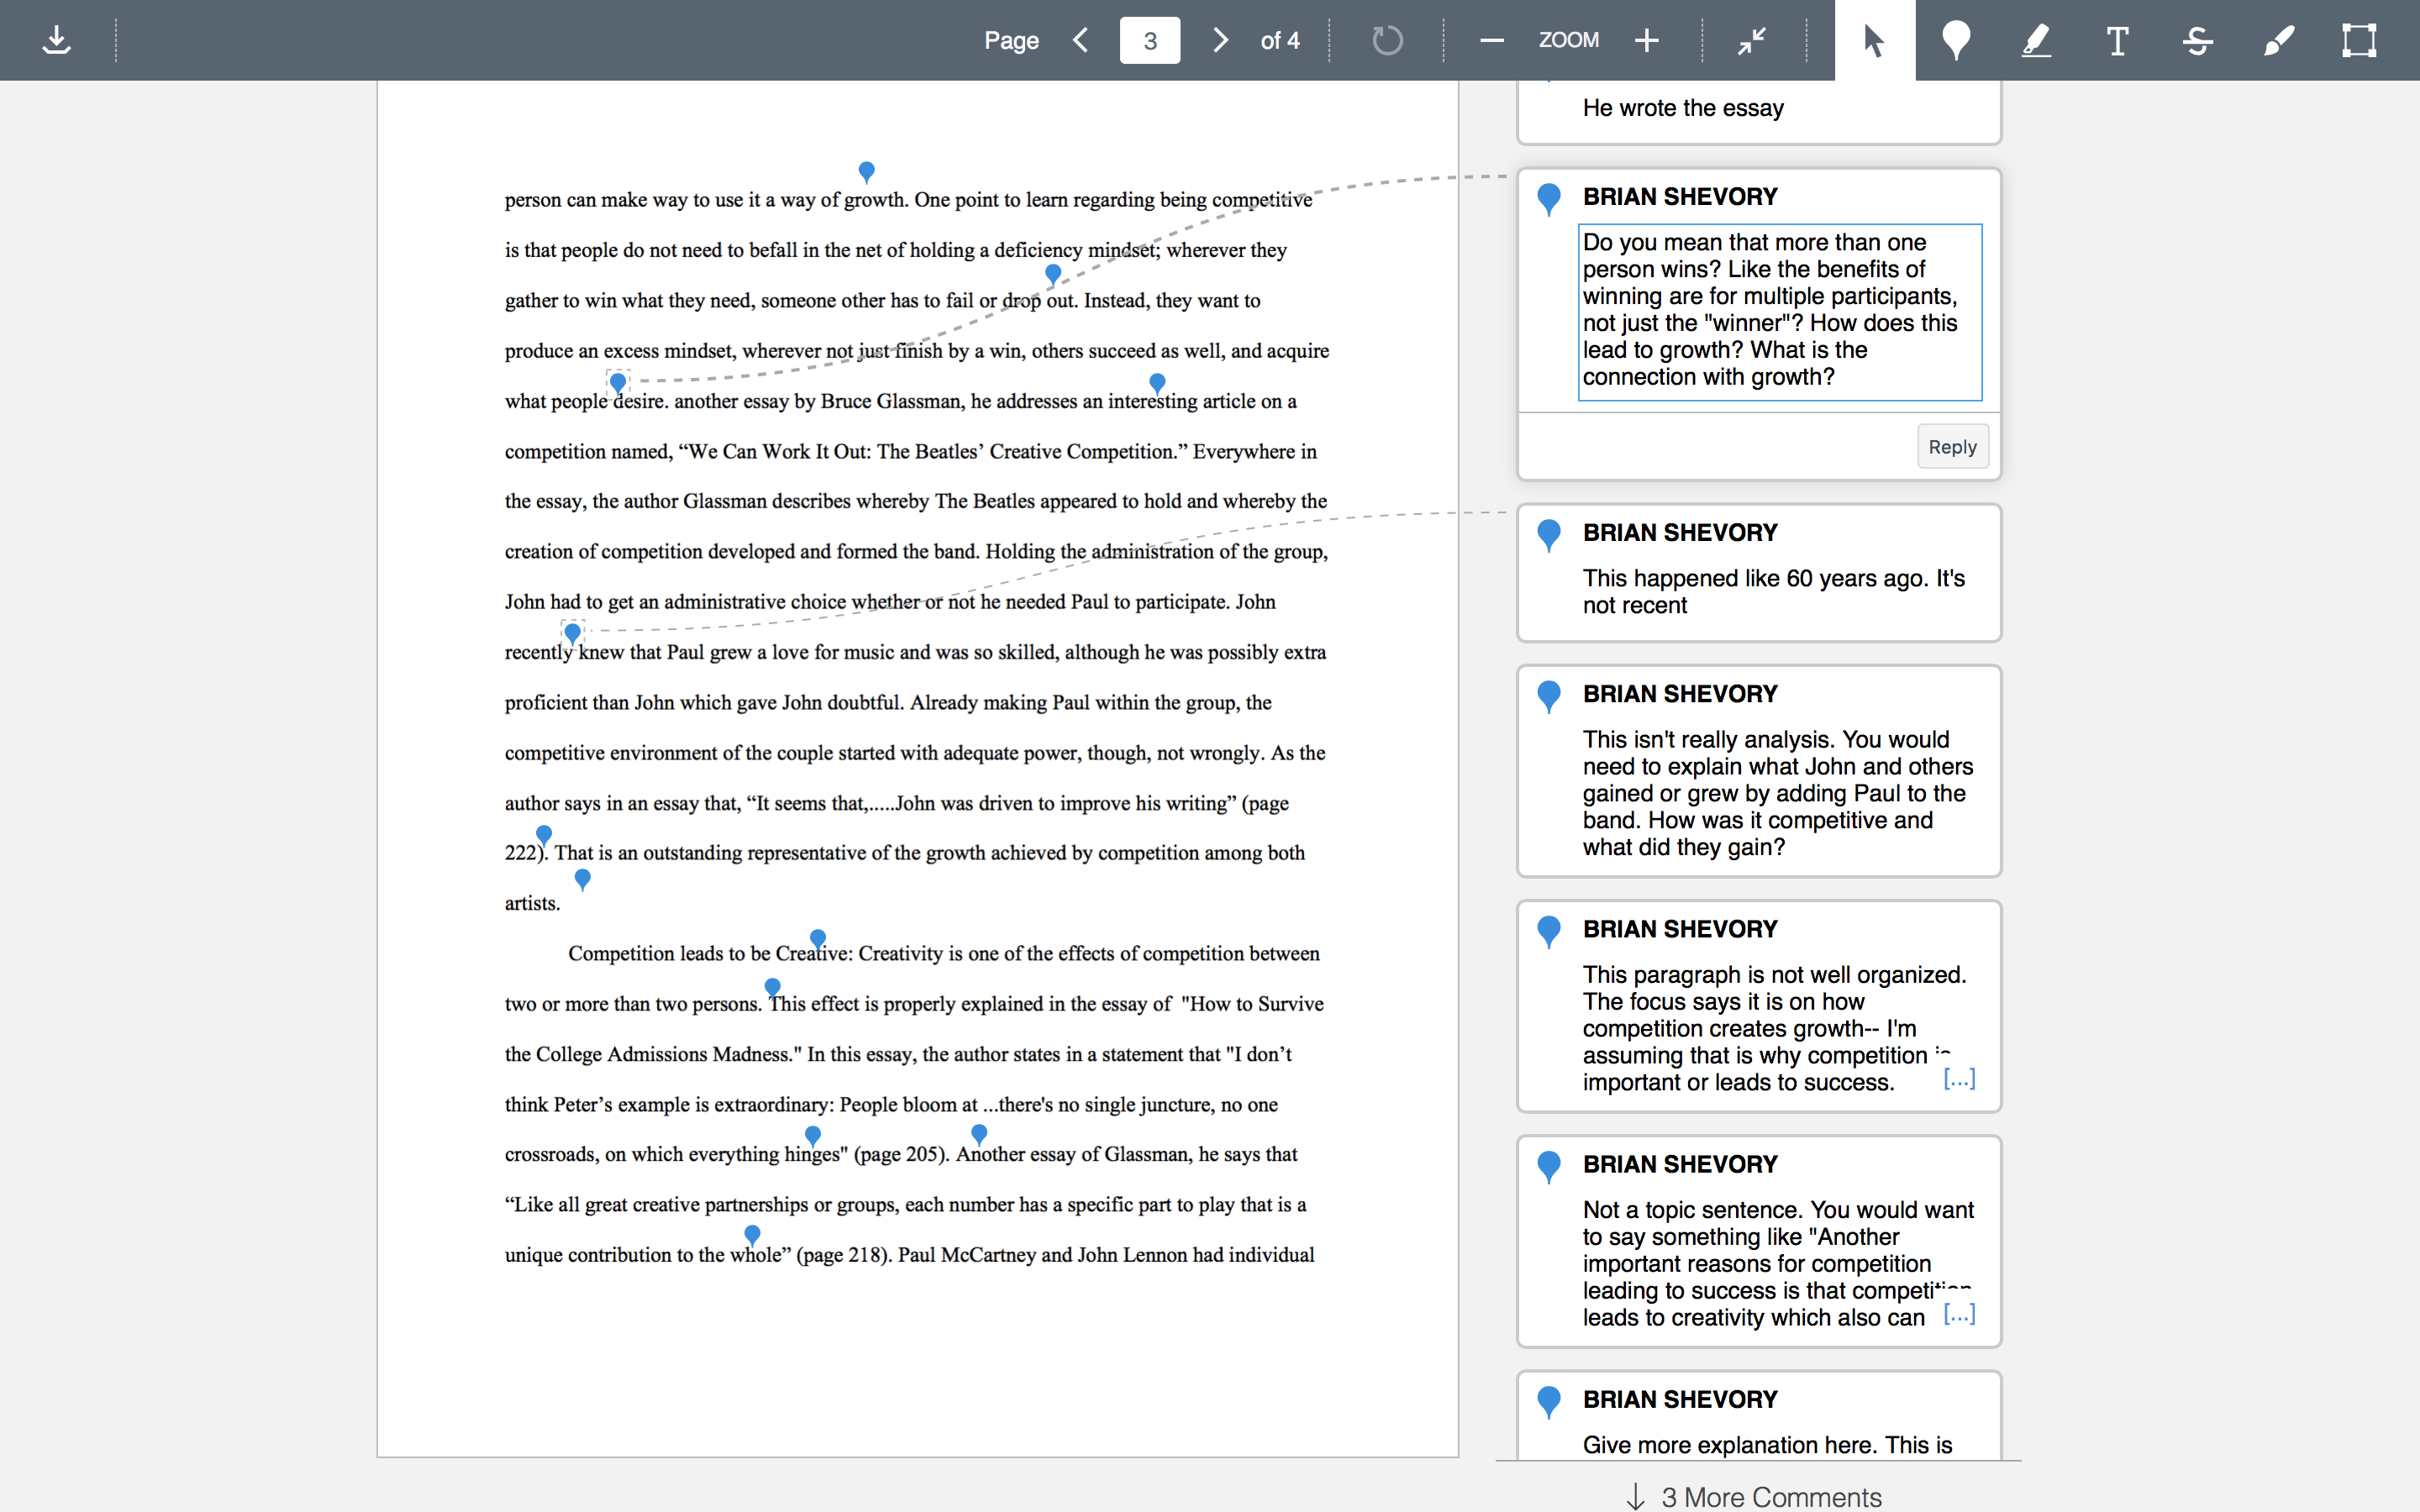Image resolution: width=2420 pixels, height=1512 pixels.
Task: Edit the text box 'Do you mean that more than one'
Action: click(1780, 312)
